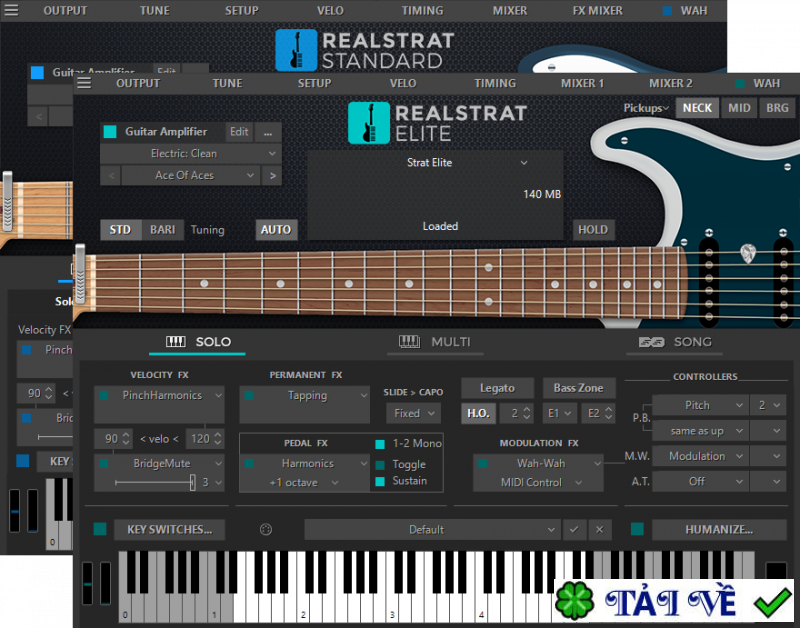800x628 pixels.
Task: Click the RealStrat Standard guitar logo icon
Action: tap(296, 50)
